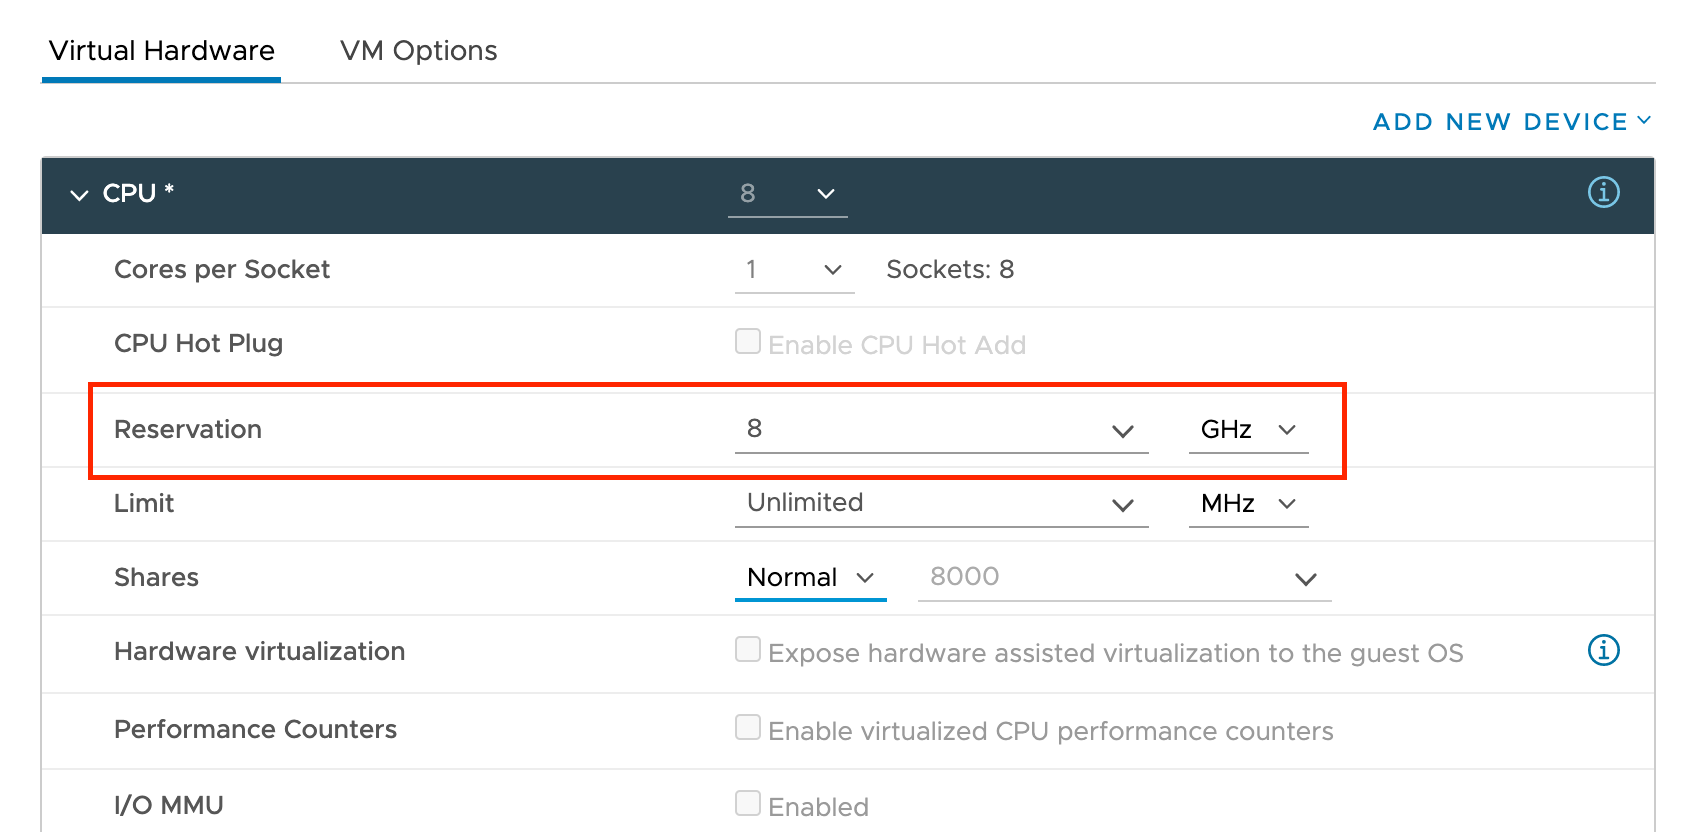
Task: Open the Add New Device menu
Action: [1511, 122]
